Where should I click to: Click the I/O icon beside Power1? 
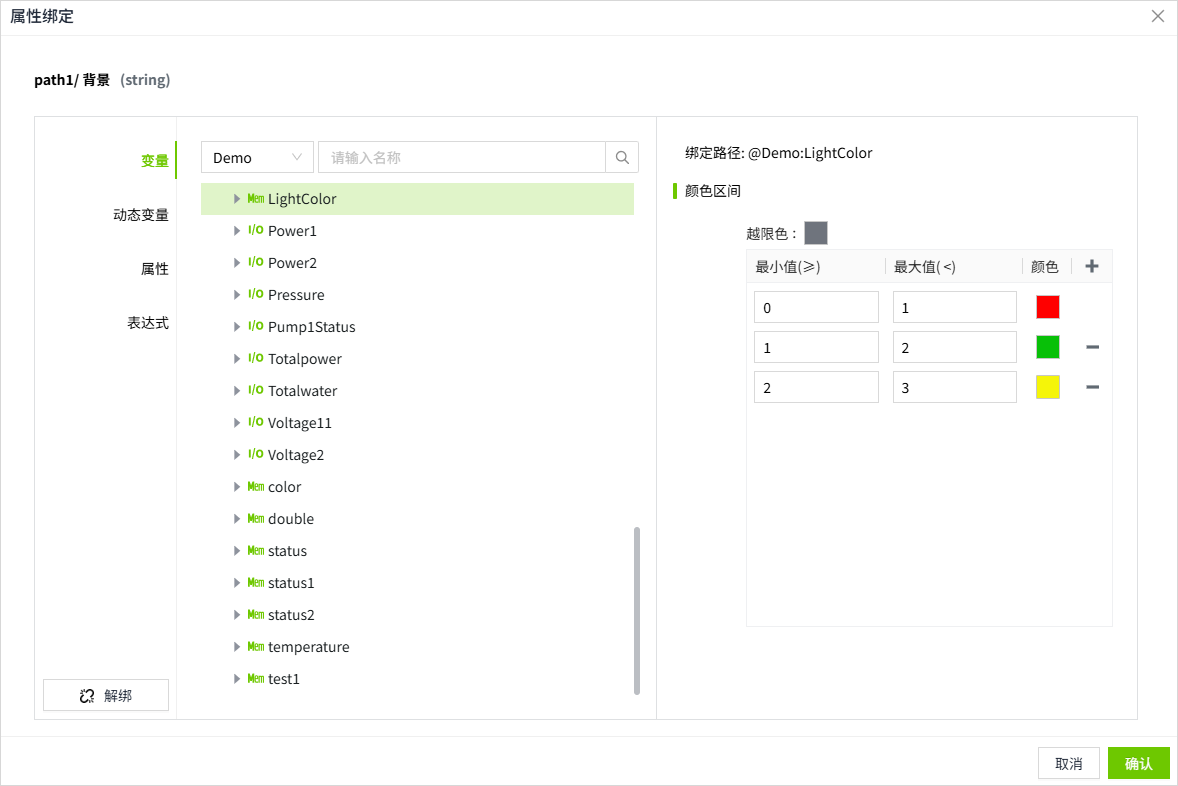coord(255,231)
